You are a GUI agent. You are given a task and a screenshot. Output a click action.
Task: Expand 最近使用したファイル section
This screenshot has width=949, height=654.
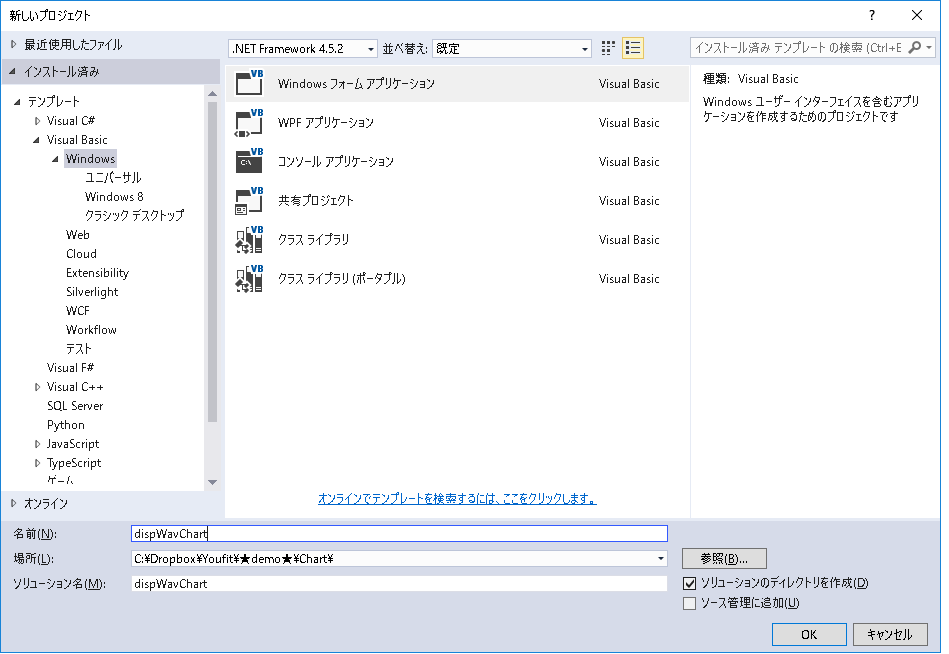(13, 44)
